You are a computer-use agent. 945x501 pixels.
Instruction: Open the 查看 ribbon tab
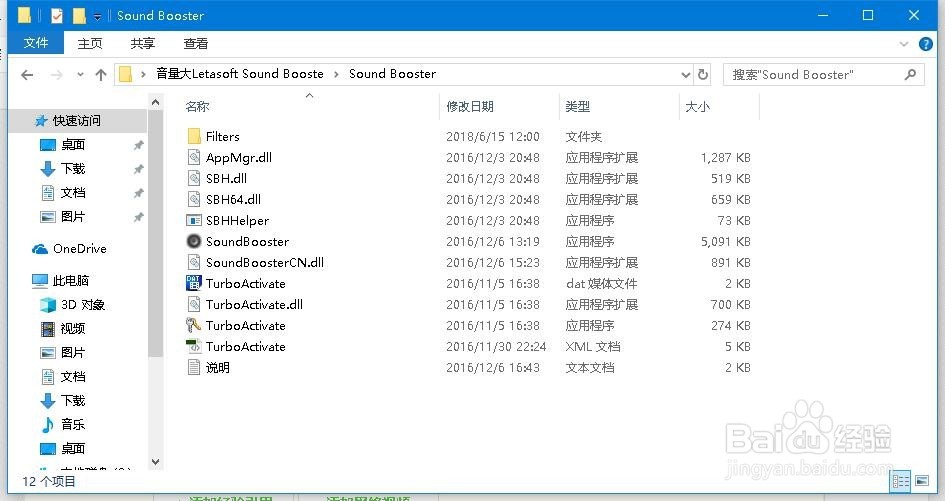(x=196, y=43)
